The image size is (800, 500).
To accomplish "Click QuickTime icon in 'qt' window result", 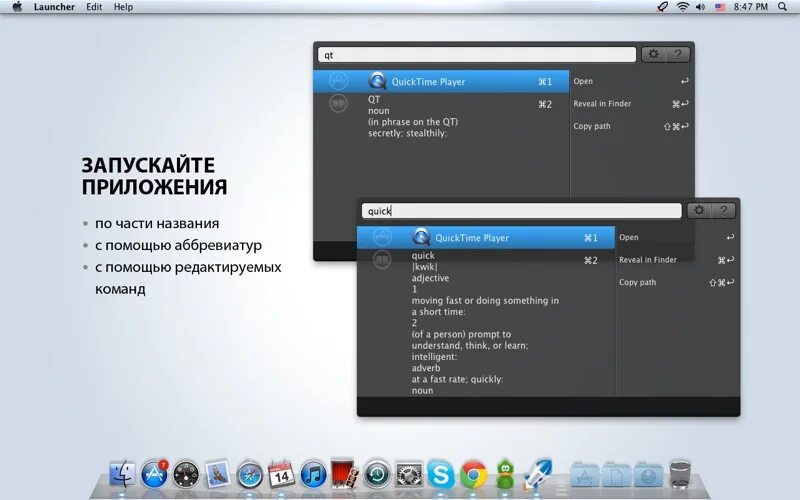I will [377, 81].
